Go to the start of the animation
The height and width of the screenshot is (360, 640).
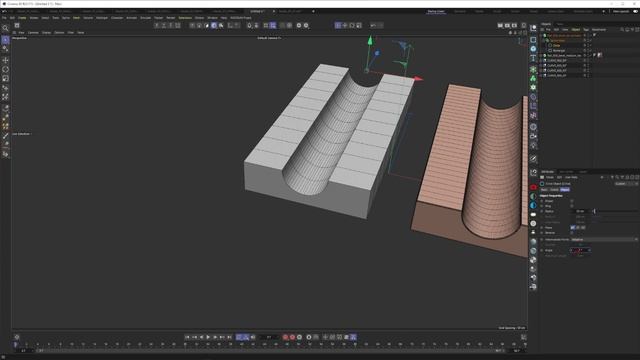[x=187, y=337]
